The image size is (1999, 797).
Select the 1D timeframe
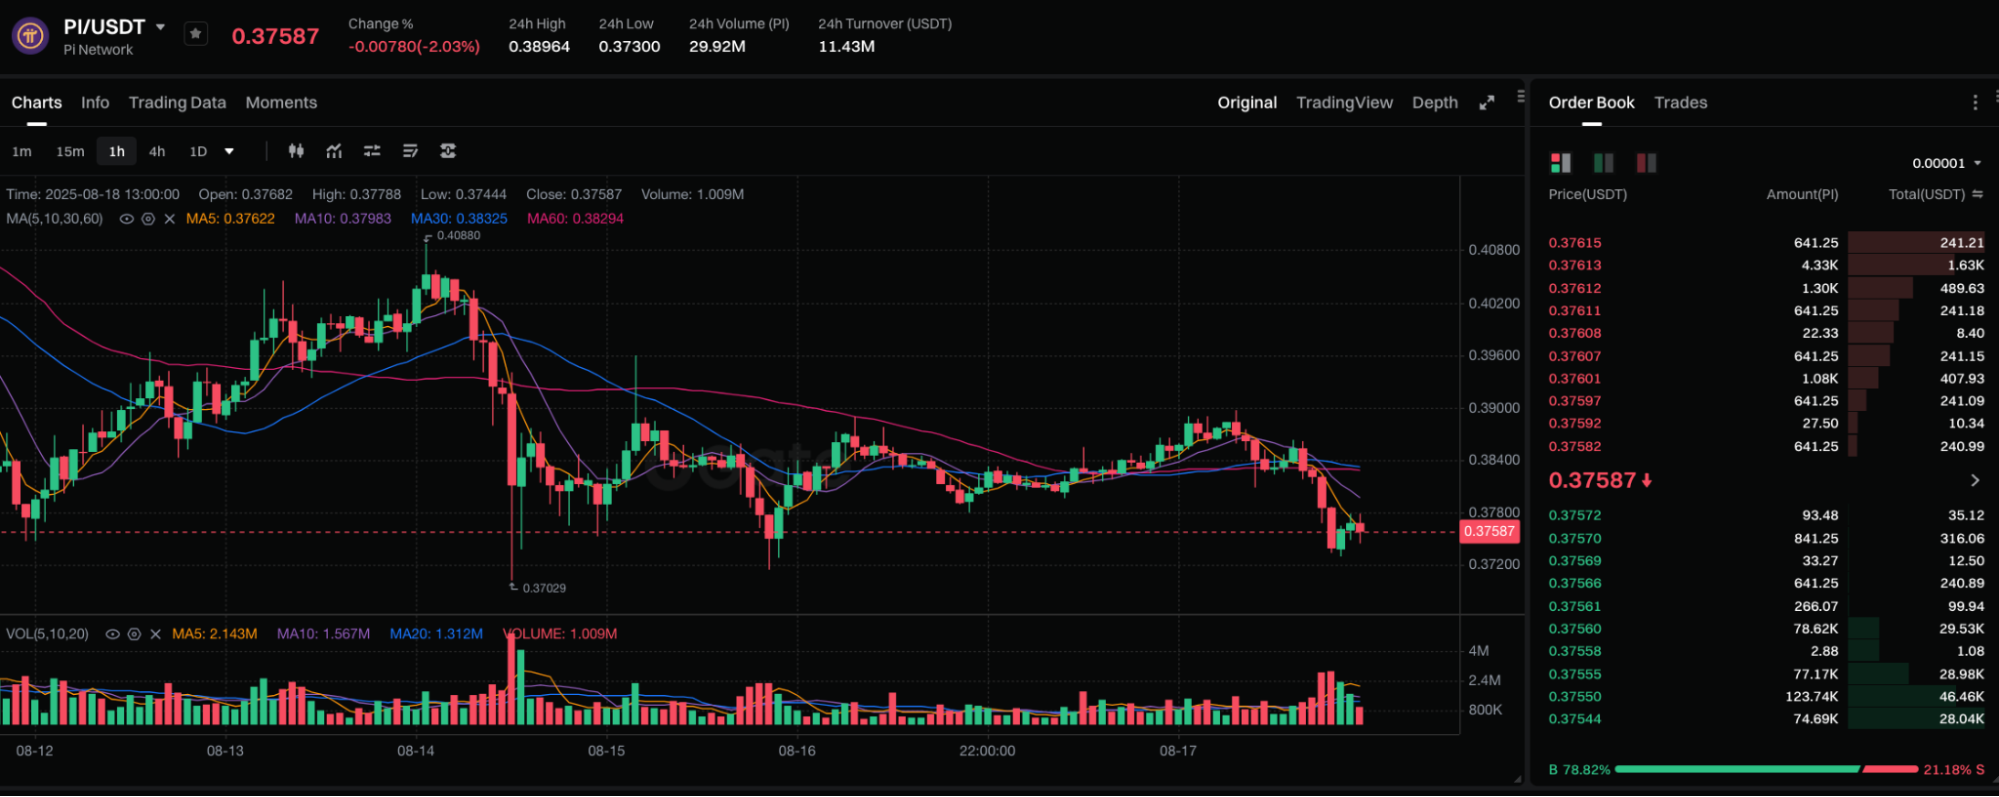click(198, 152)
